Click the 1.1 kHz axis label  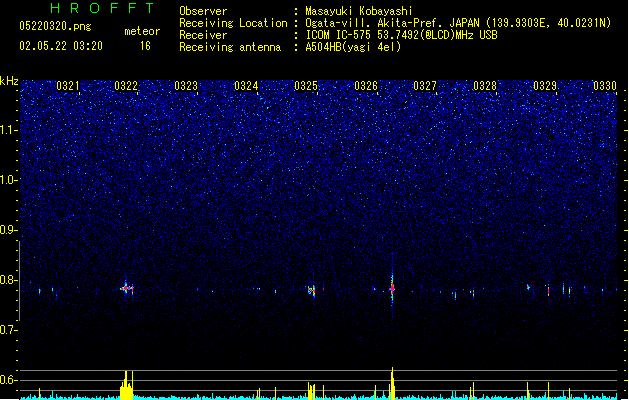(x=8, y=130)
